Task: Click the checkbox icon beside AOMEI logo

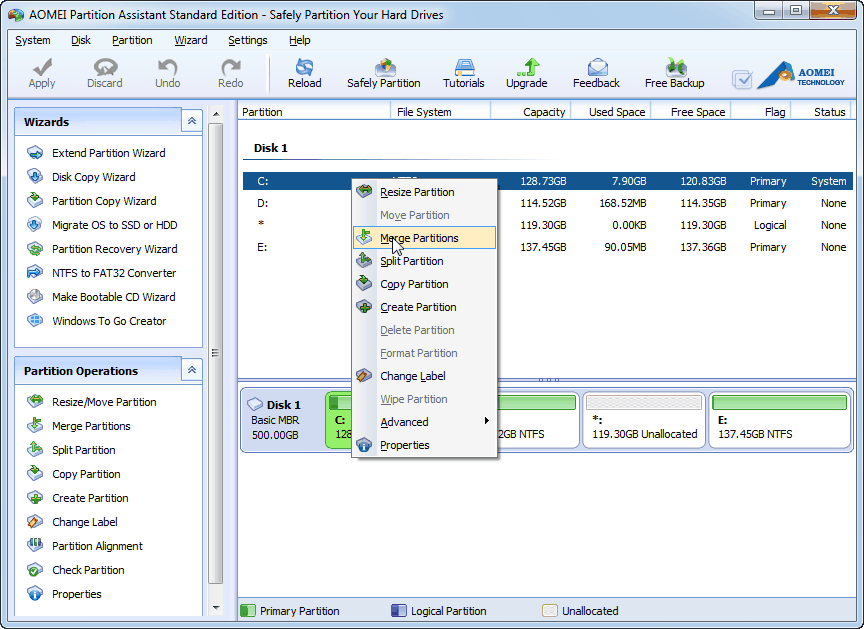Action: [742, 79]
